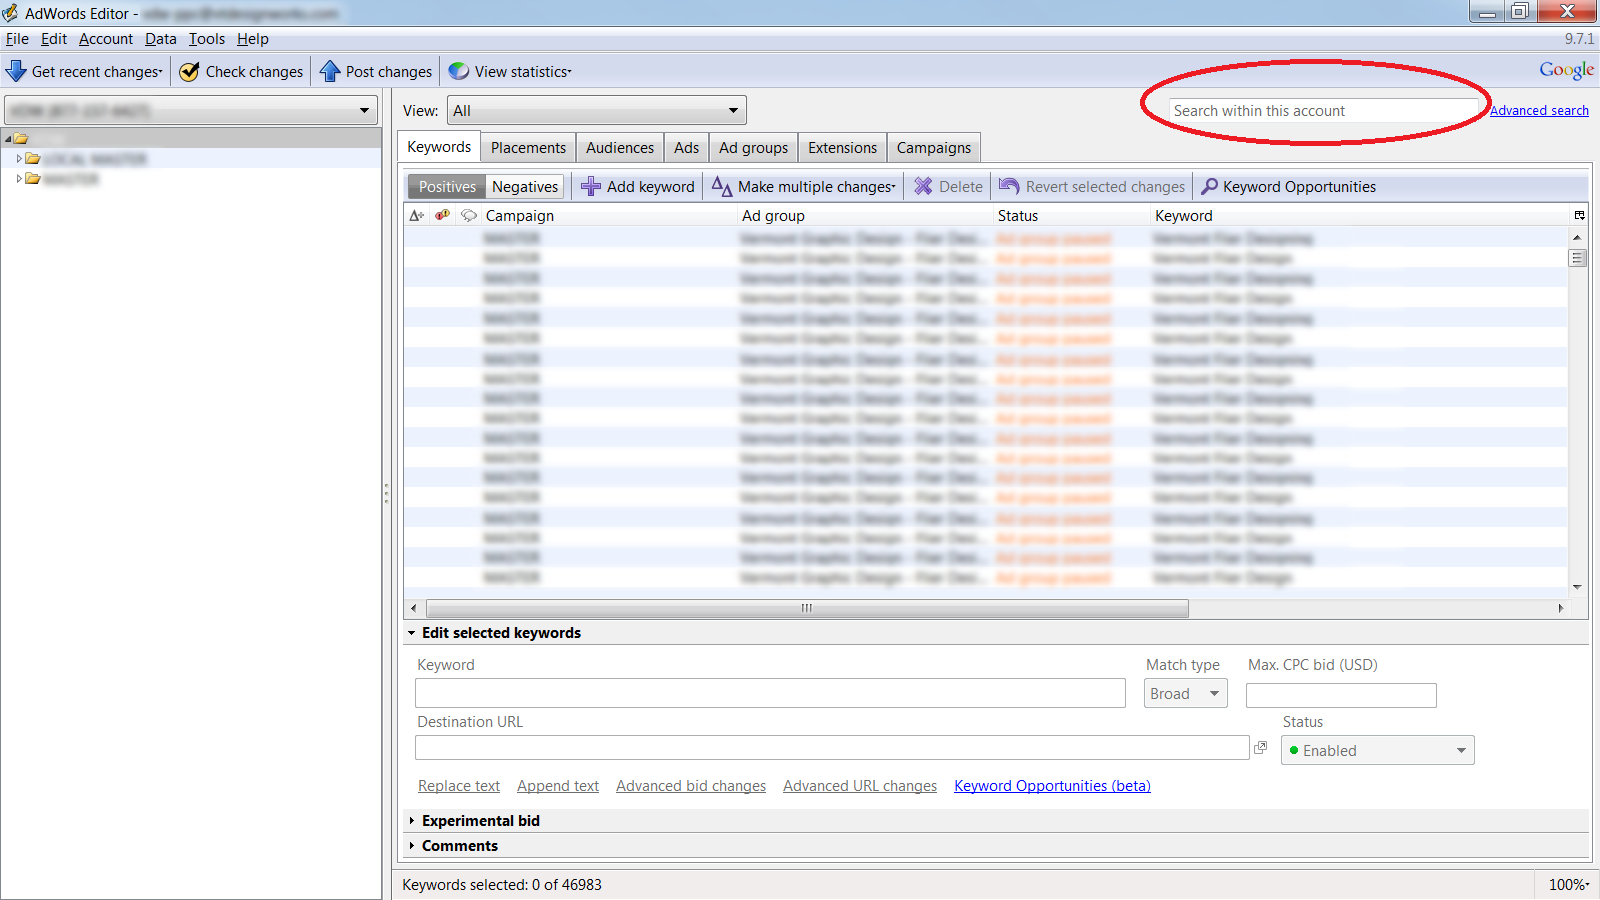Expand the first campaign folder in tree
The image size is (1600, 900).
point(19,159)
